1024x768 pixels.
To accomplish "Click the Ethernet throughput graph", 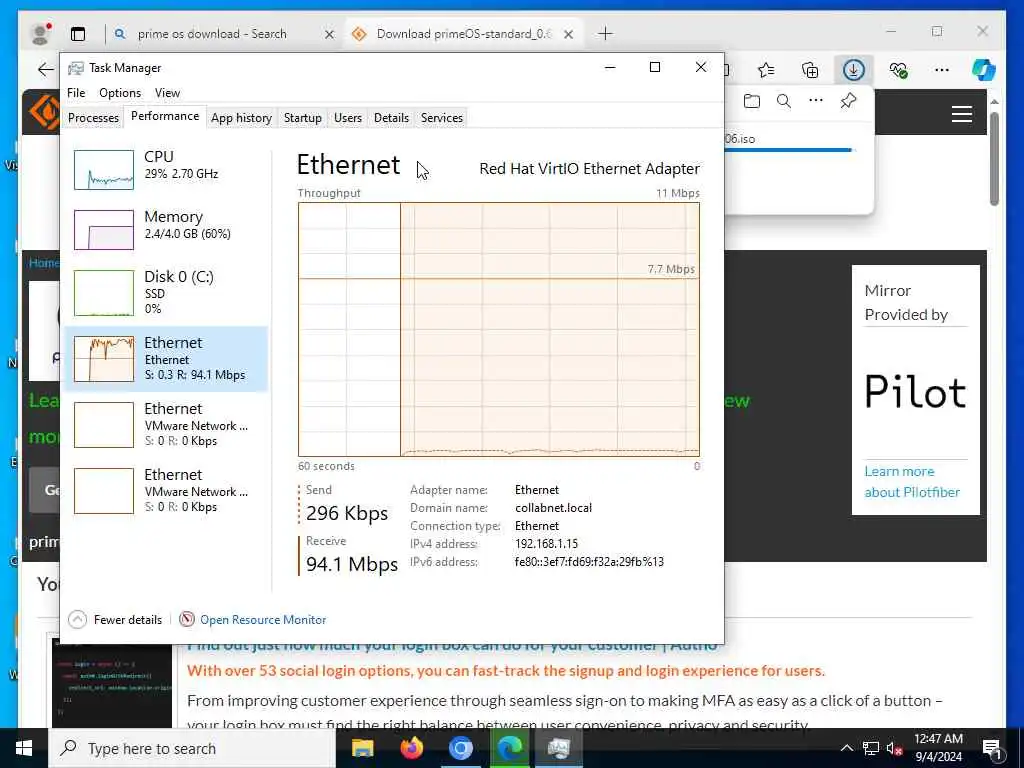I will coord(498,329).
